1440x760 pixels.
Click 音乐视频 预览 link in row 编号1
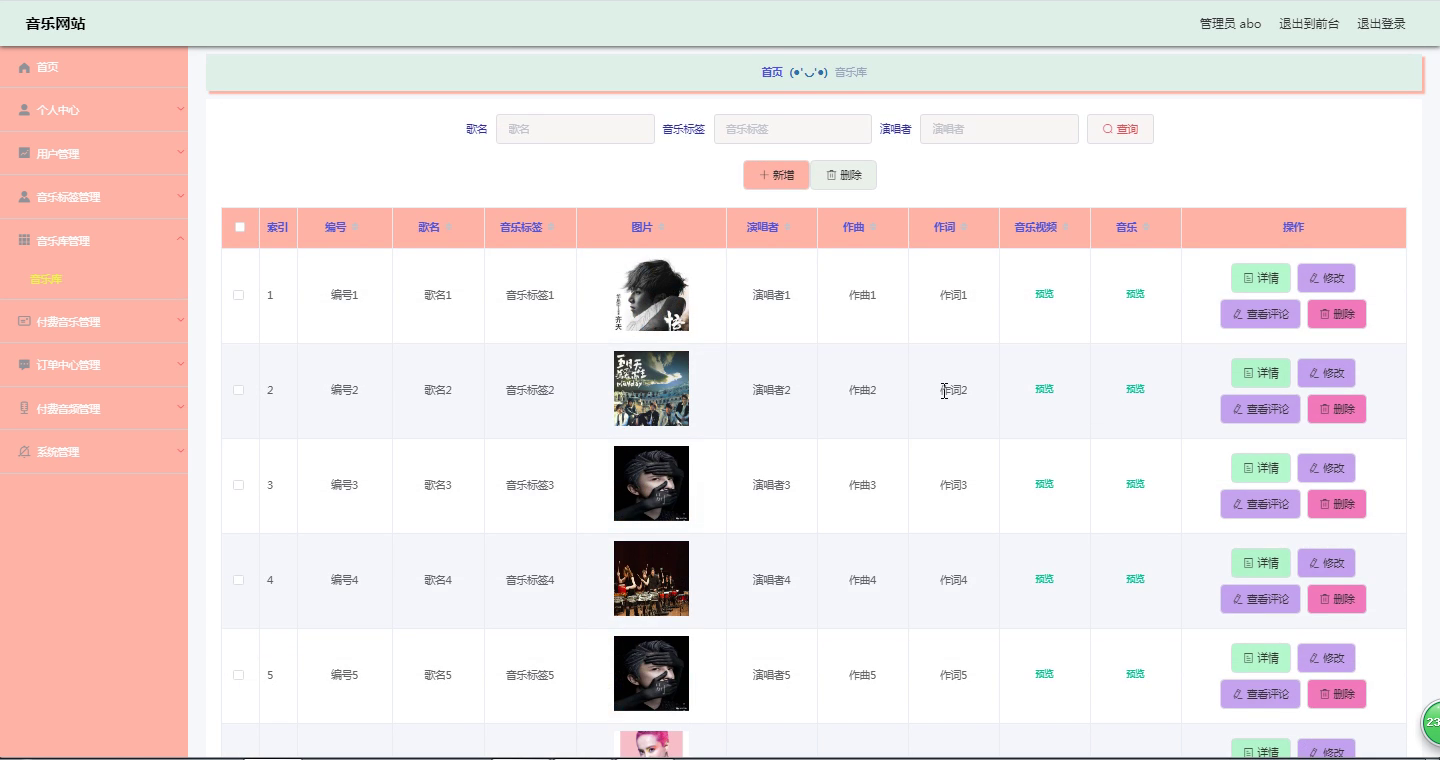[x=1044, y=294]
